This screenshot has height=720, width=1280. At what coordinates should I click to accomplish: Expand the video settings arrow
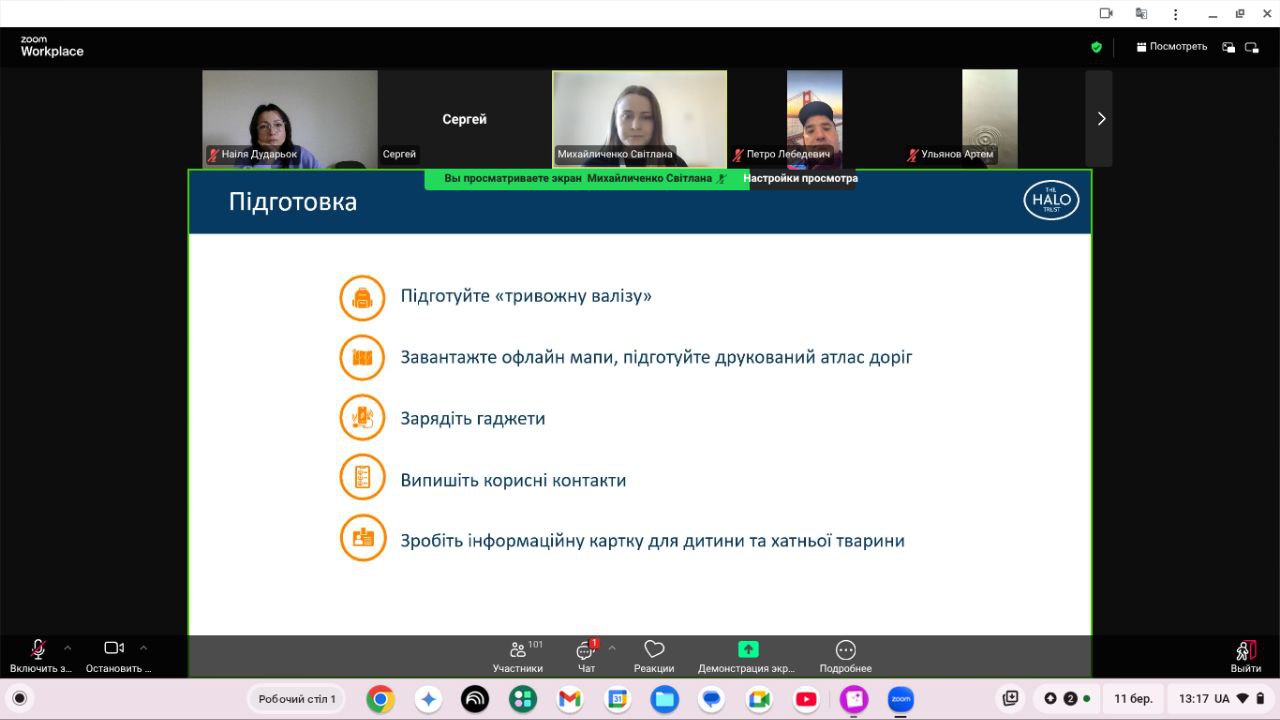143,648
